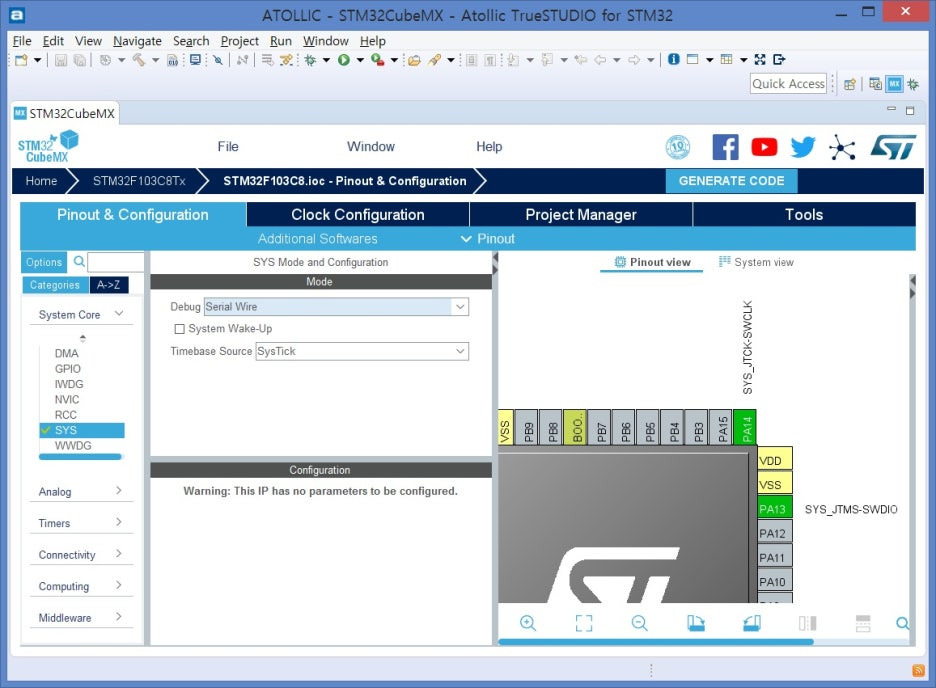Click the ST logo in the header
The width and height of the screenshot is (936, 688).
point(894,147)
